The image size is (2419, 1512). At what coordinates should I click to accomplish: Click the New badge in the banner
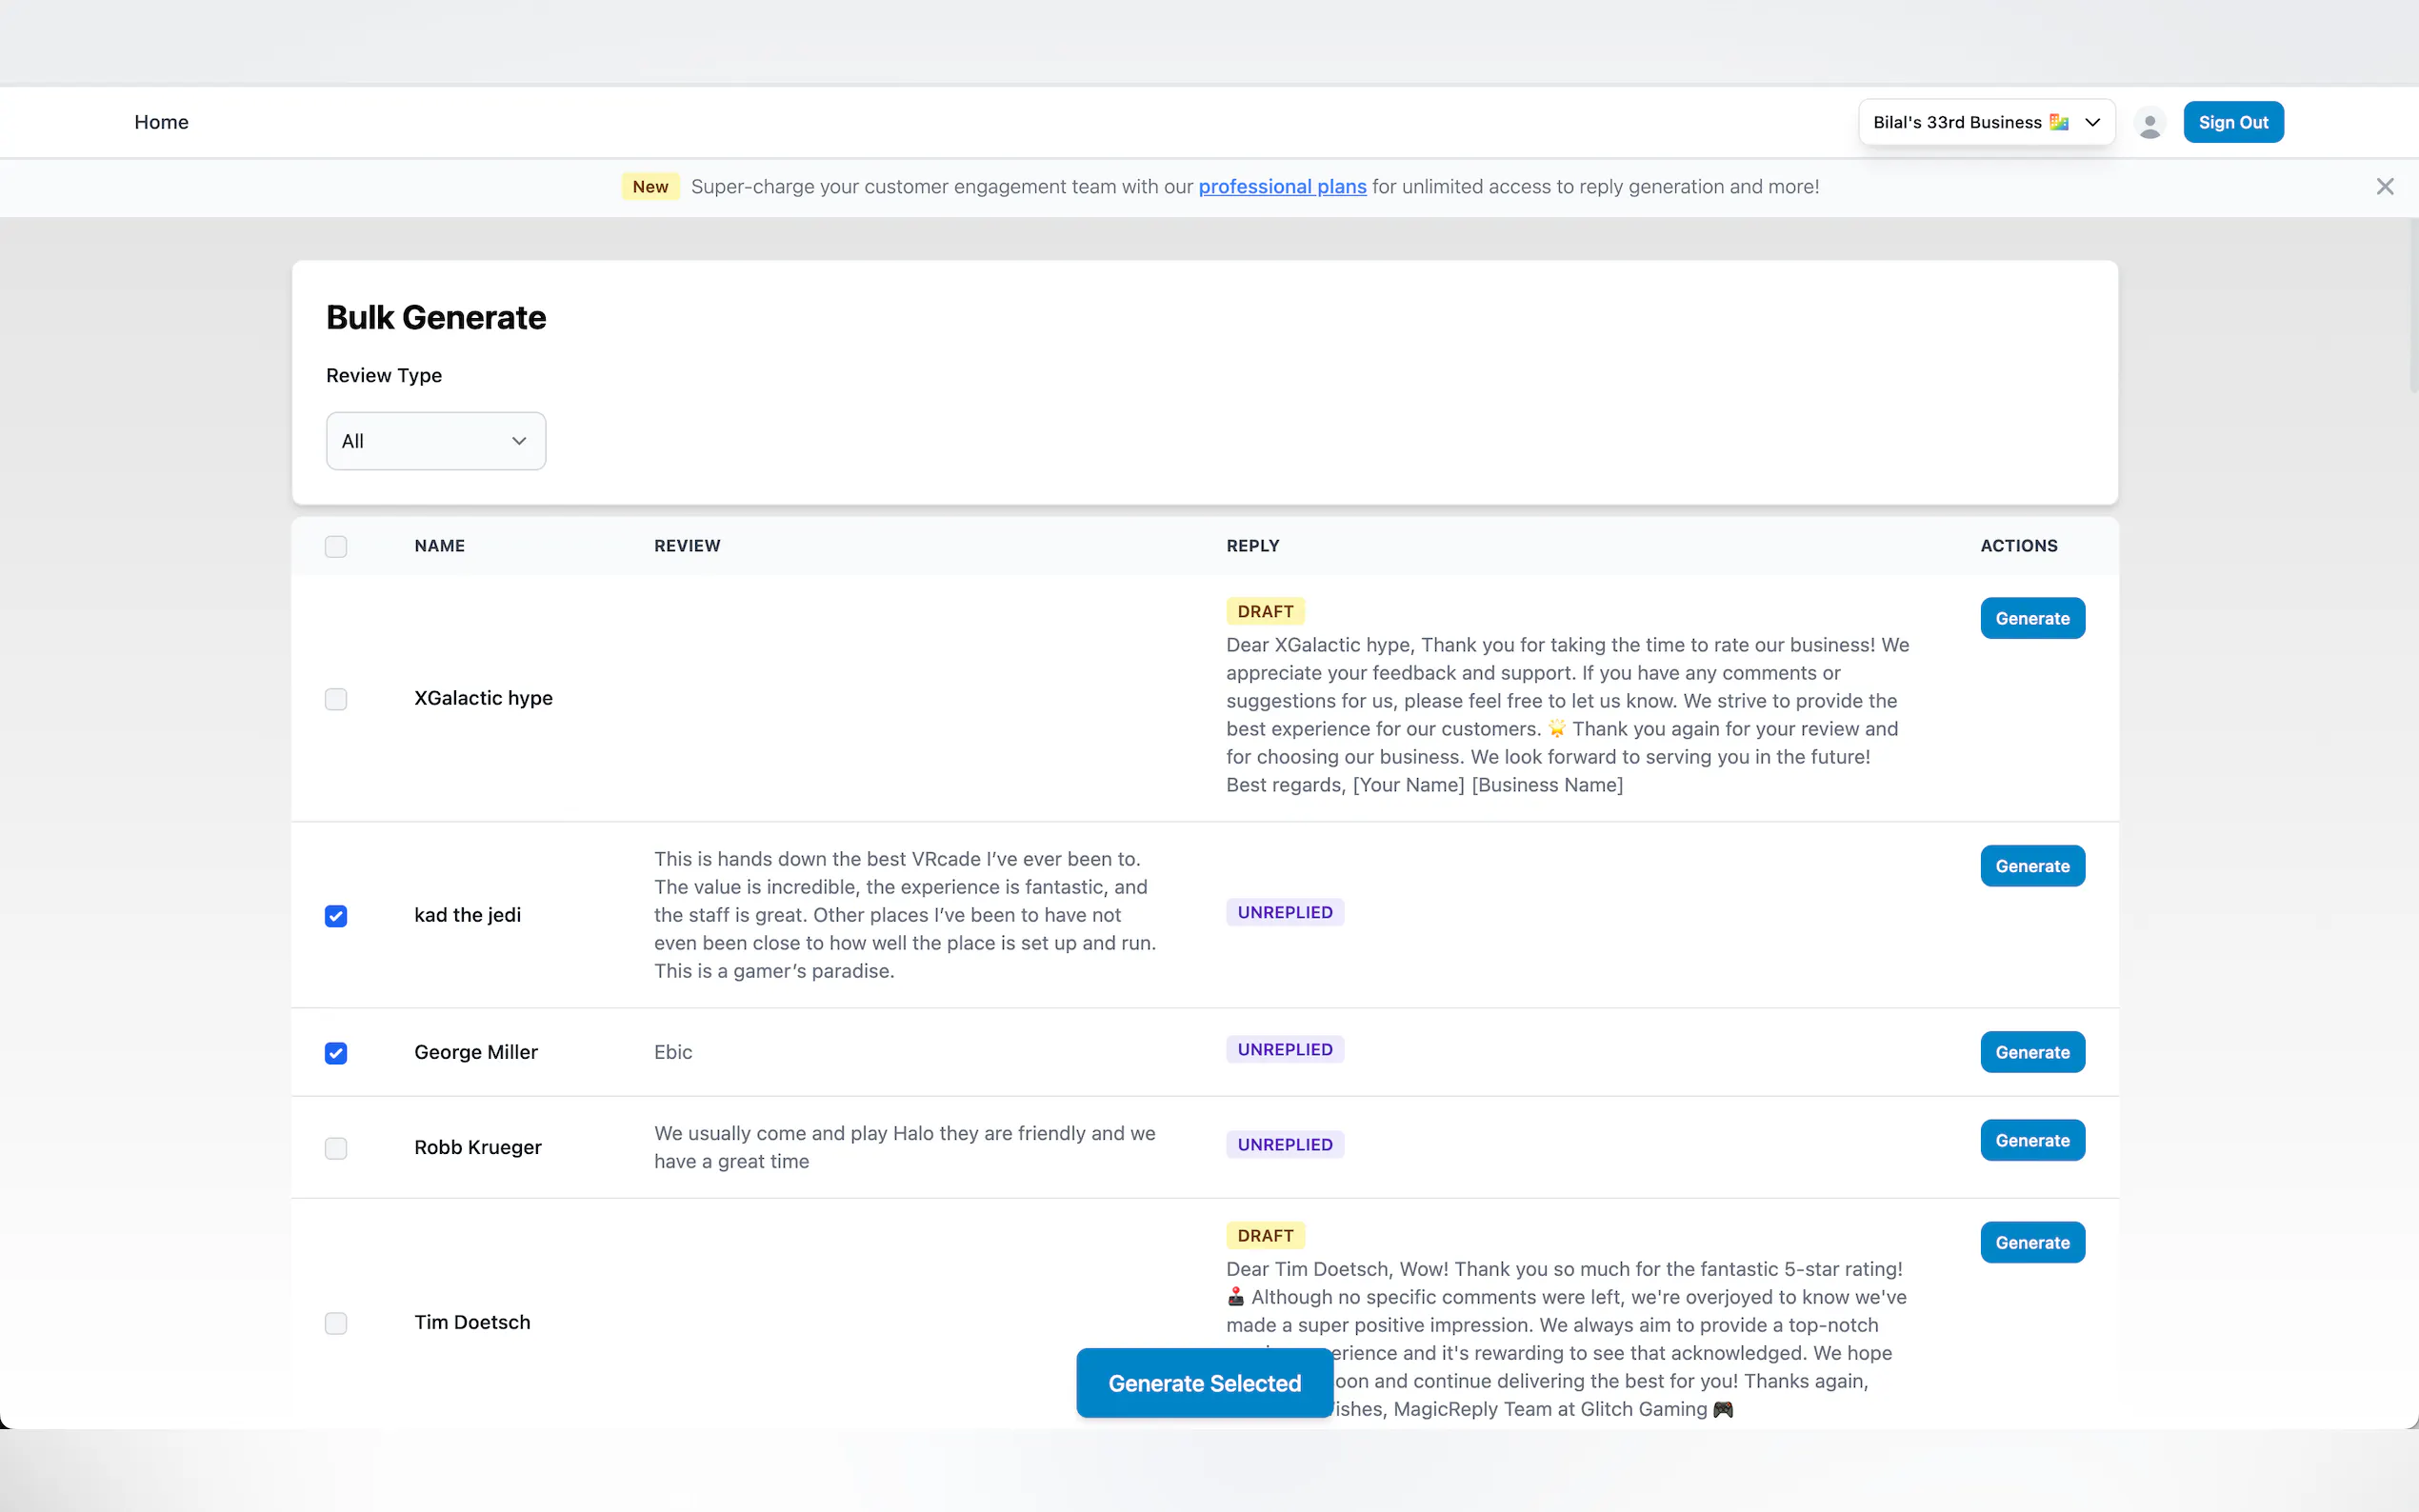point(650,186)
